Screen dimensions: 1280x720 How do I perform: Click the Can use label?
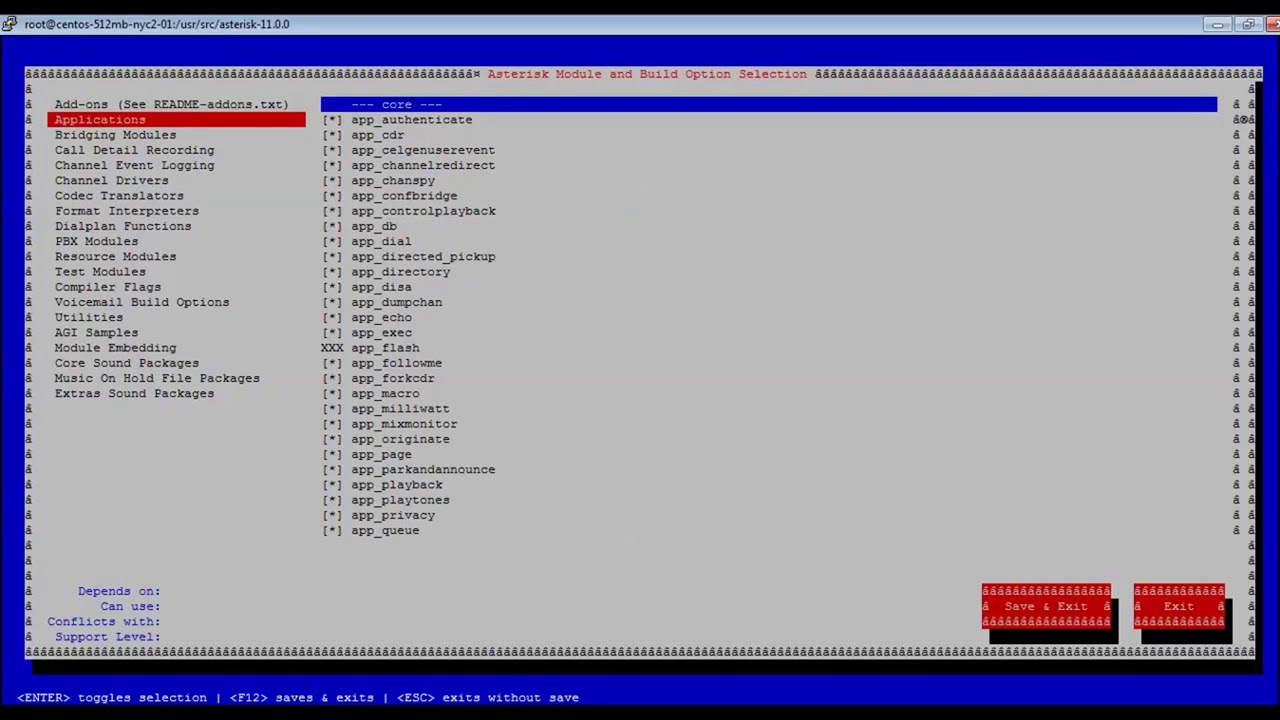130,606
